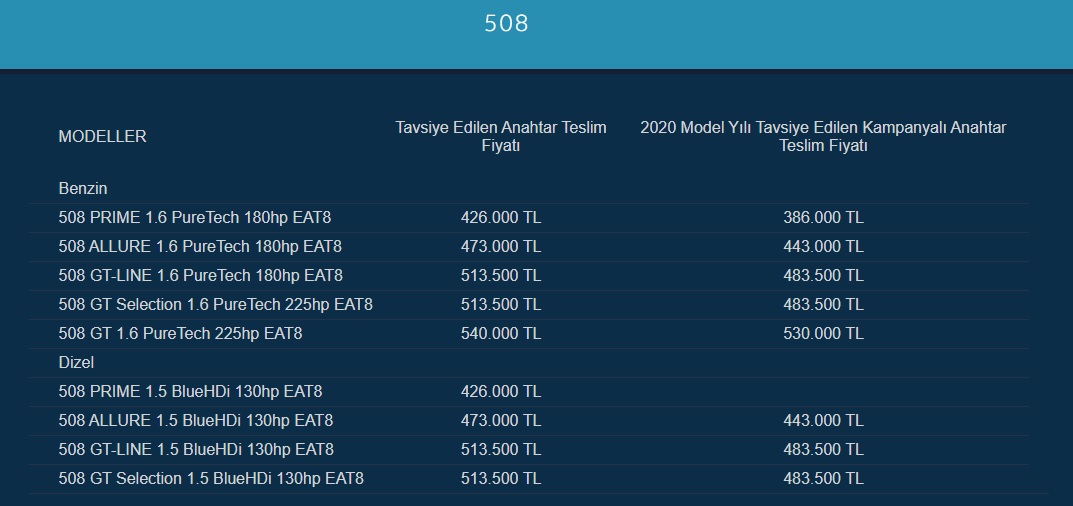The image size is (1073, 506).
Task: Select 426.000 TL price of PRIME BlueHDi
Action: click(501, 392)
